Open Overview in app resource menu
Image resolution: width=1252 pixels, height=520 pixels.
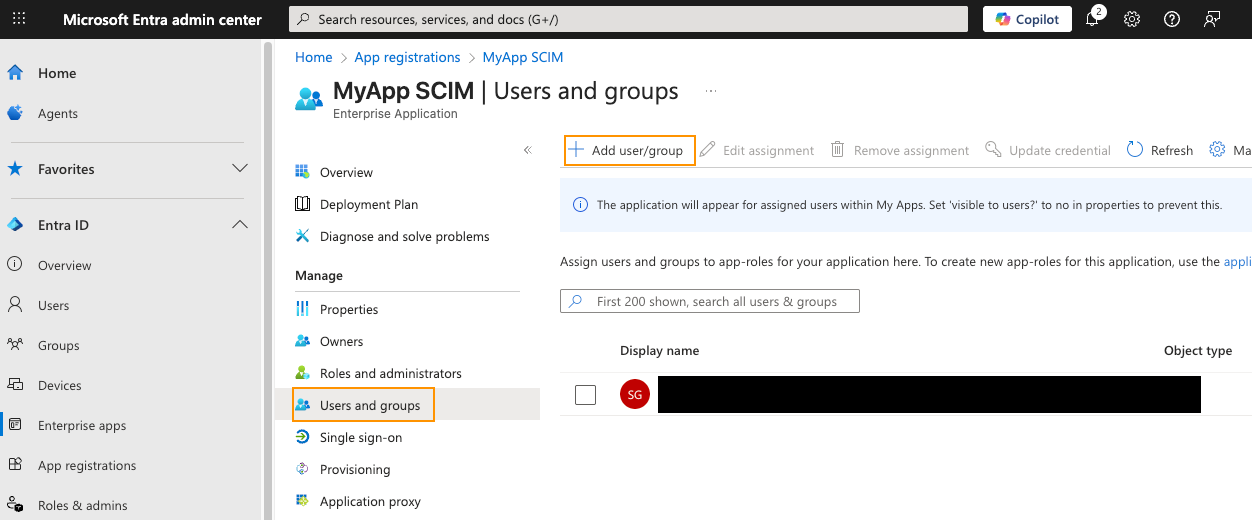click(x=346, y=172)
